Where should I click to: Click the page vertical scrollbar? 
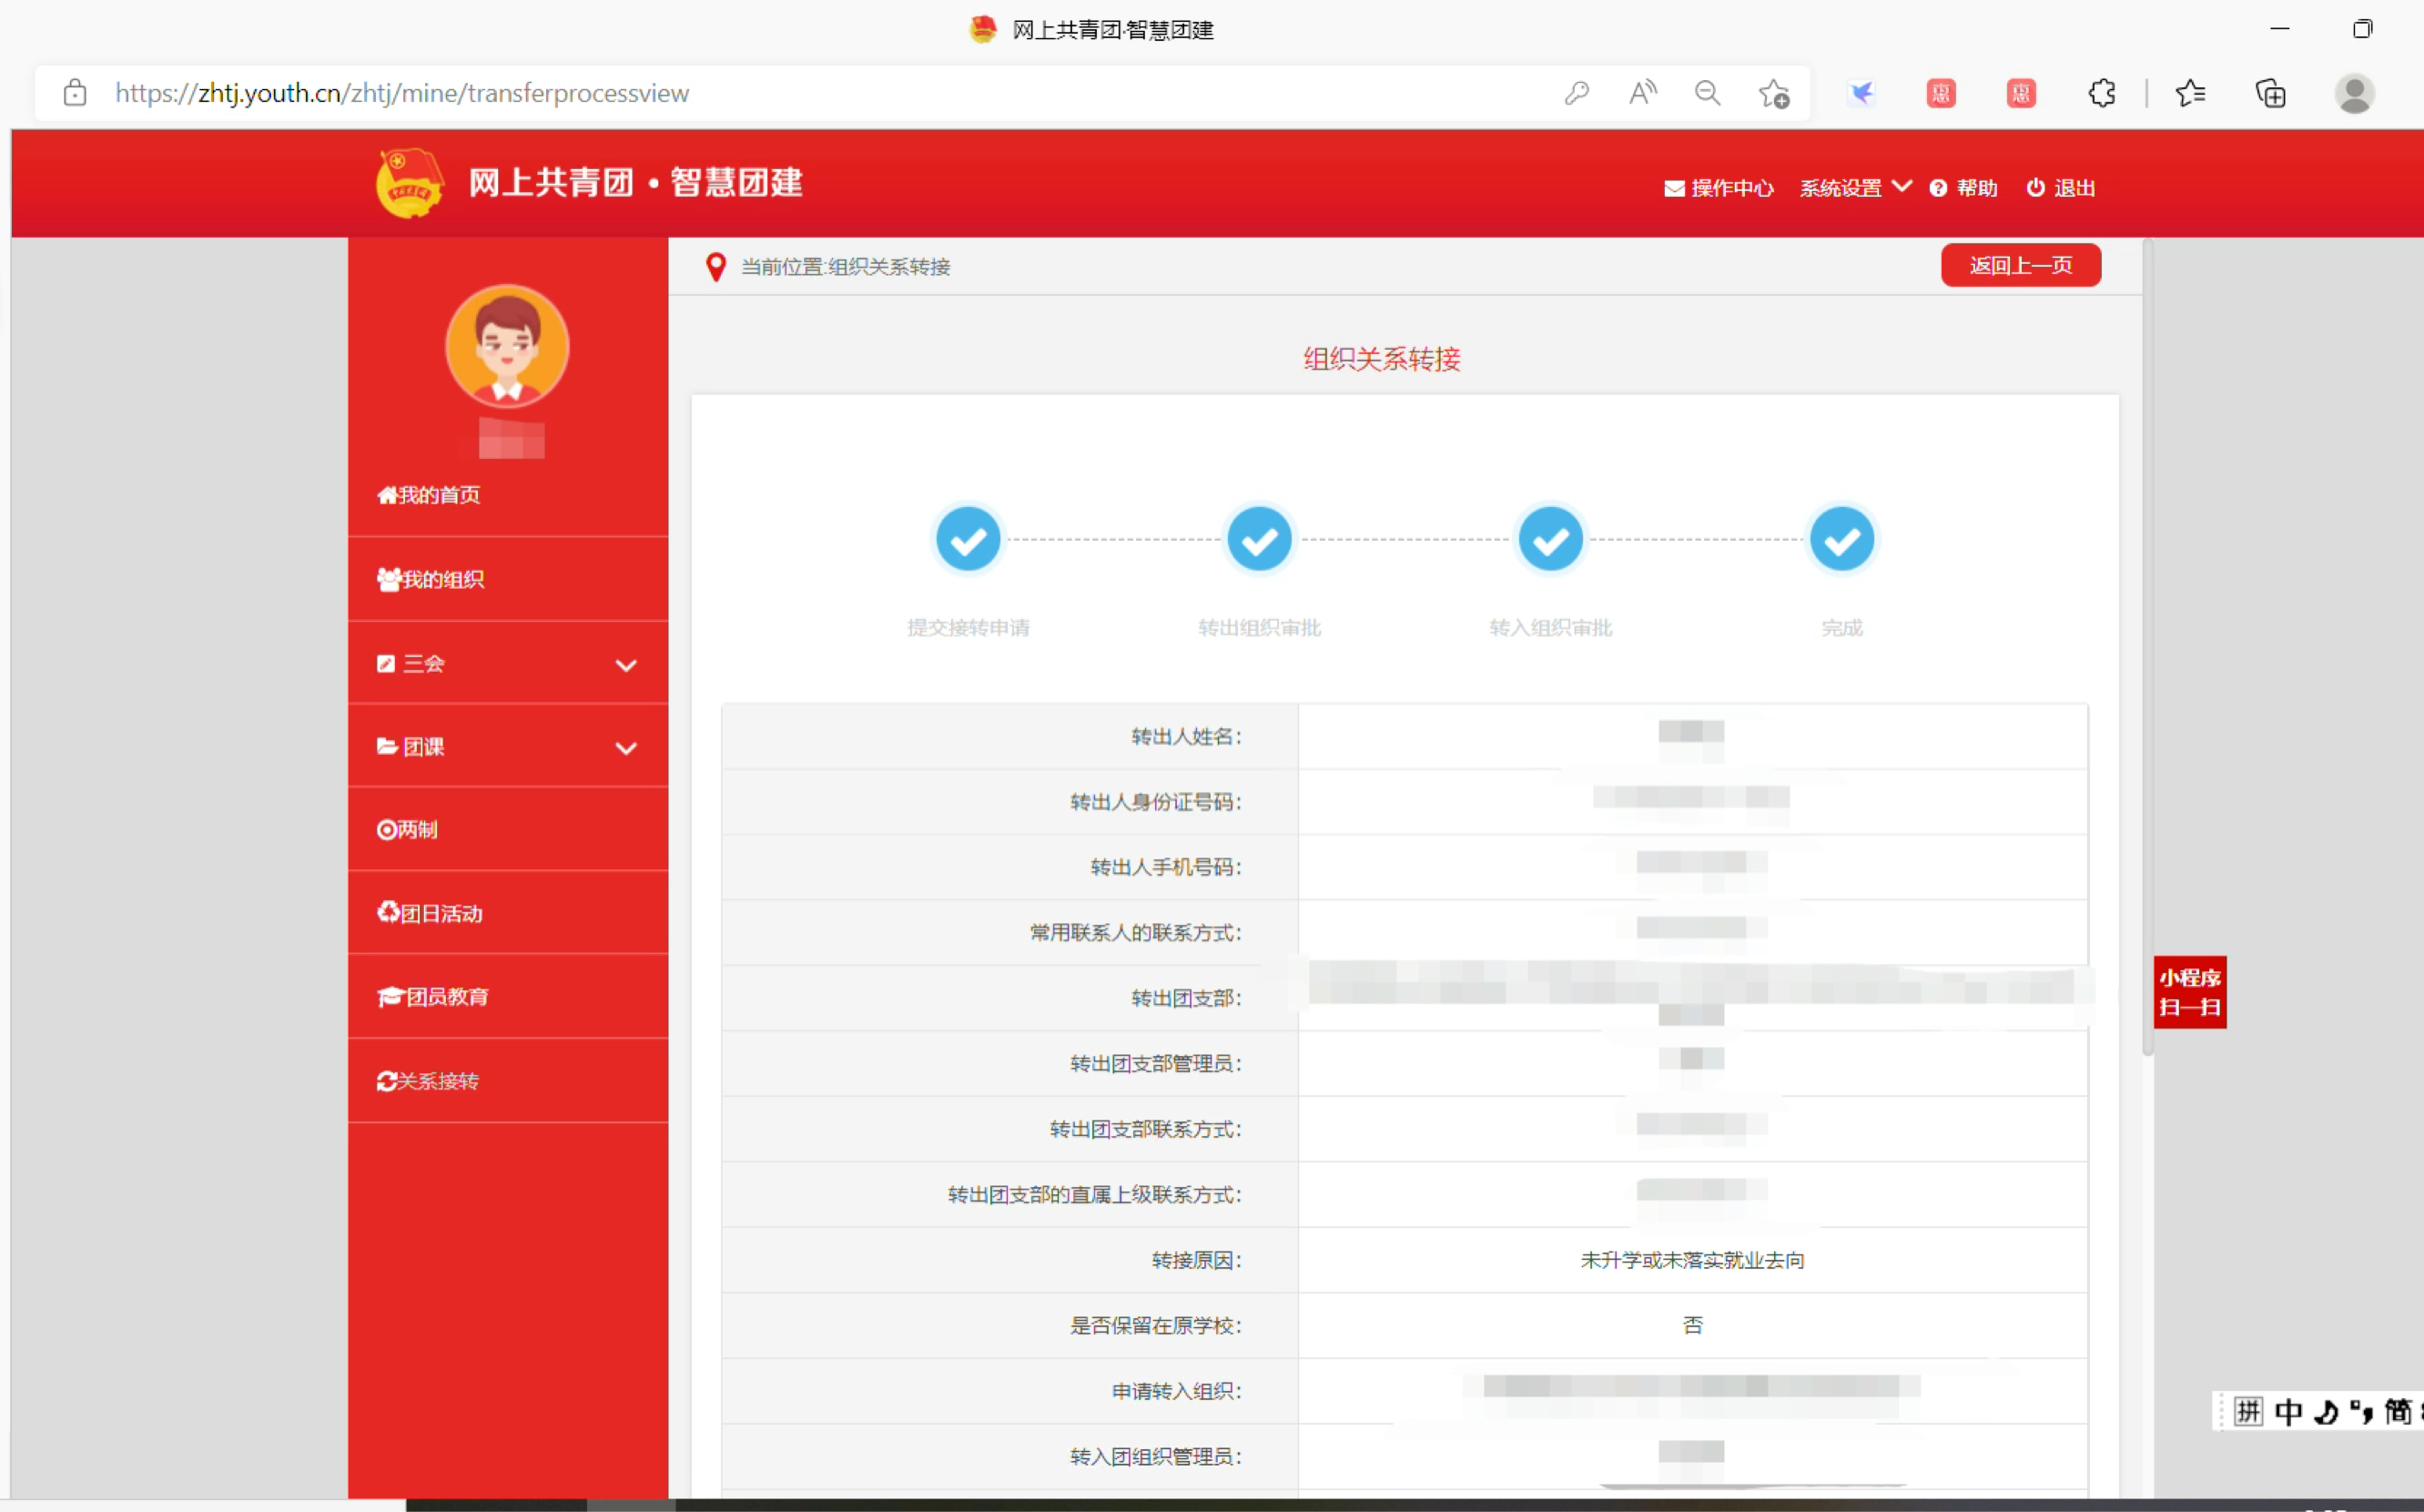(2147, 648)
